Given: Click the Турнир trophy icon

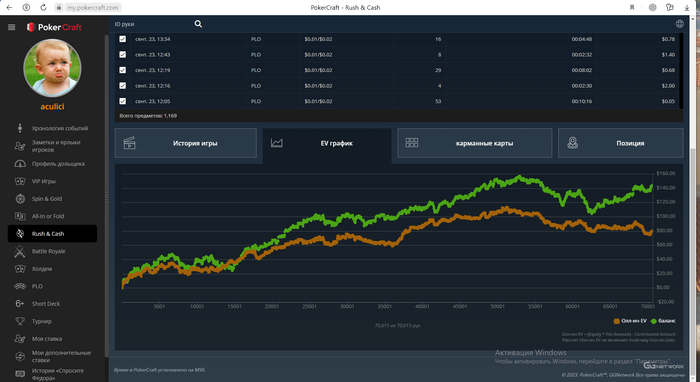Looking at the screenshot, I should tap(20, 321).
